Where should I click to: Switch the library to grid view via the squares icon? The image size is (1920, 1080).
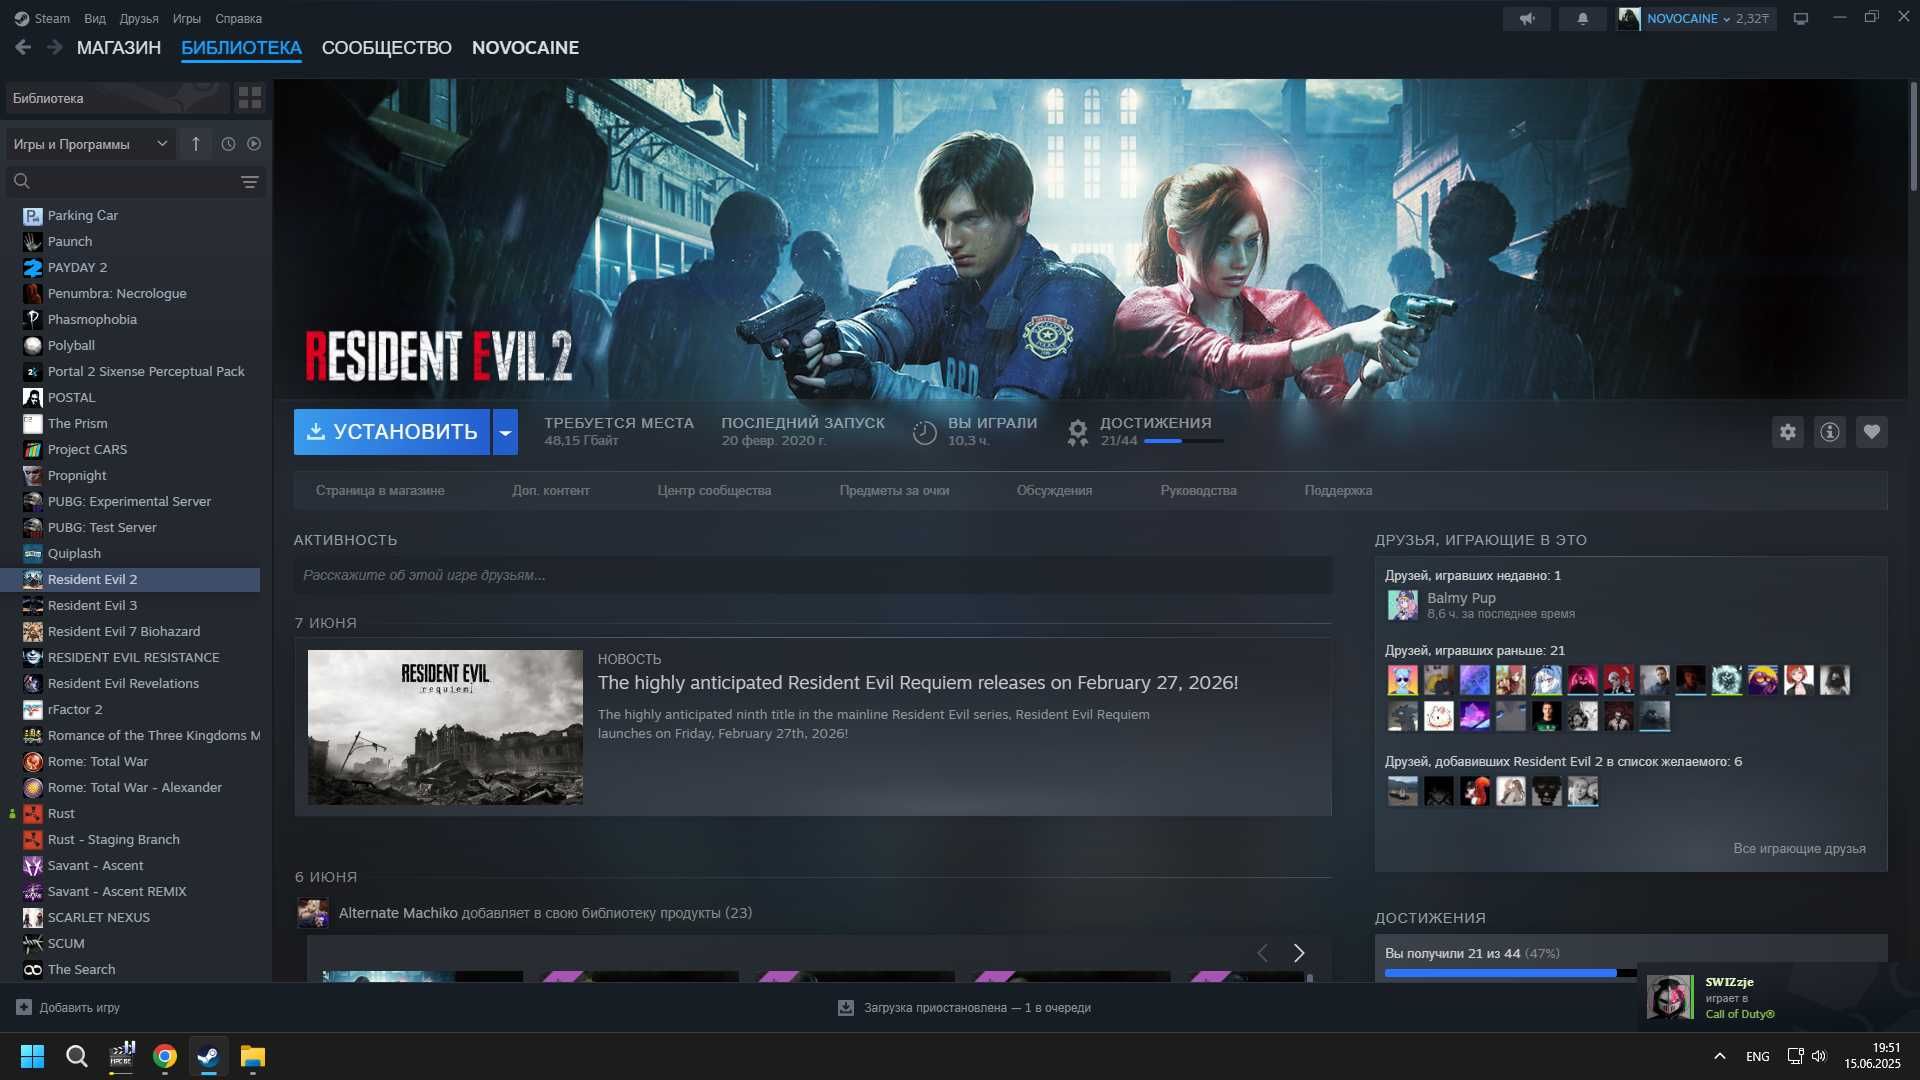pos(250,97)
